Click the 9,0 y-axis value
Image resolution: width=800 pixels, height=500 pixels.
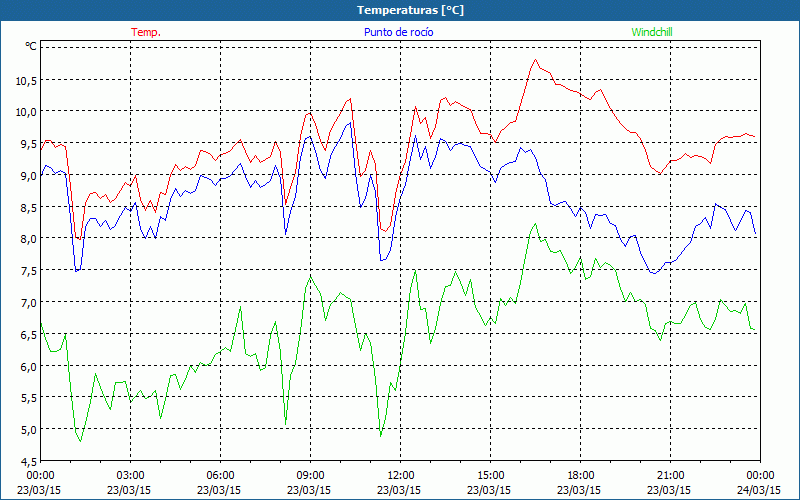pyautogui.click(x=28, y=176)
